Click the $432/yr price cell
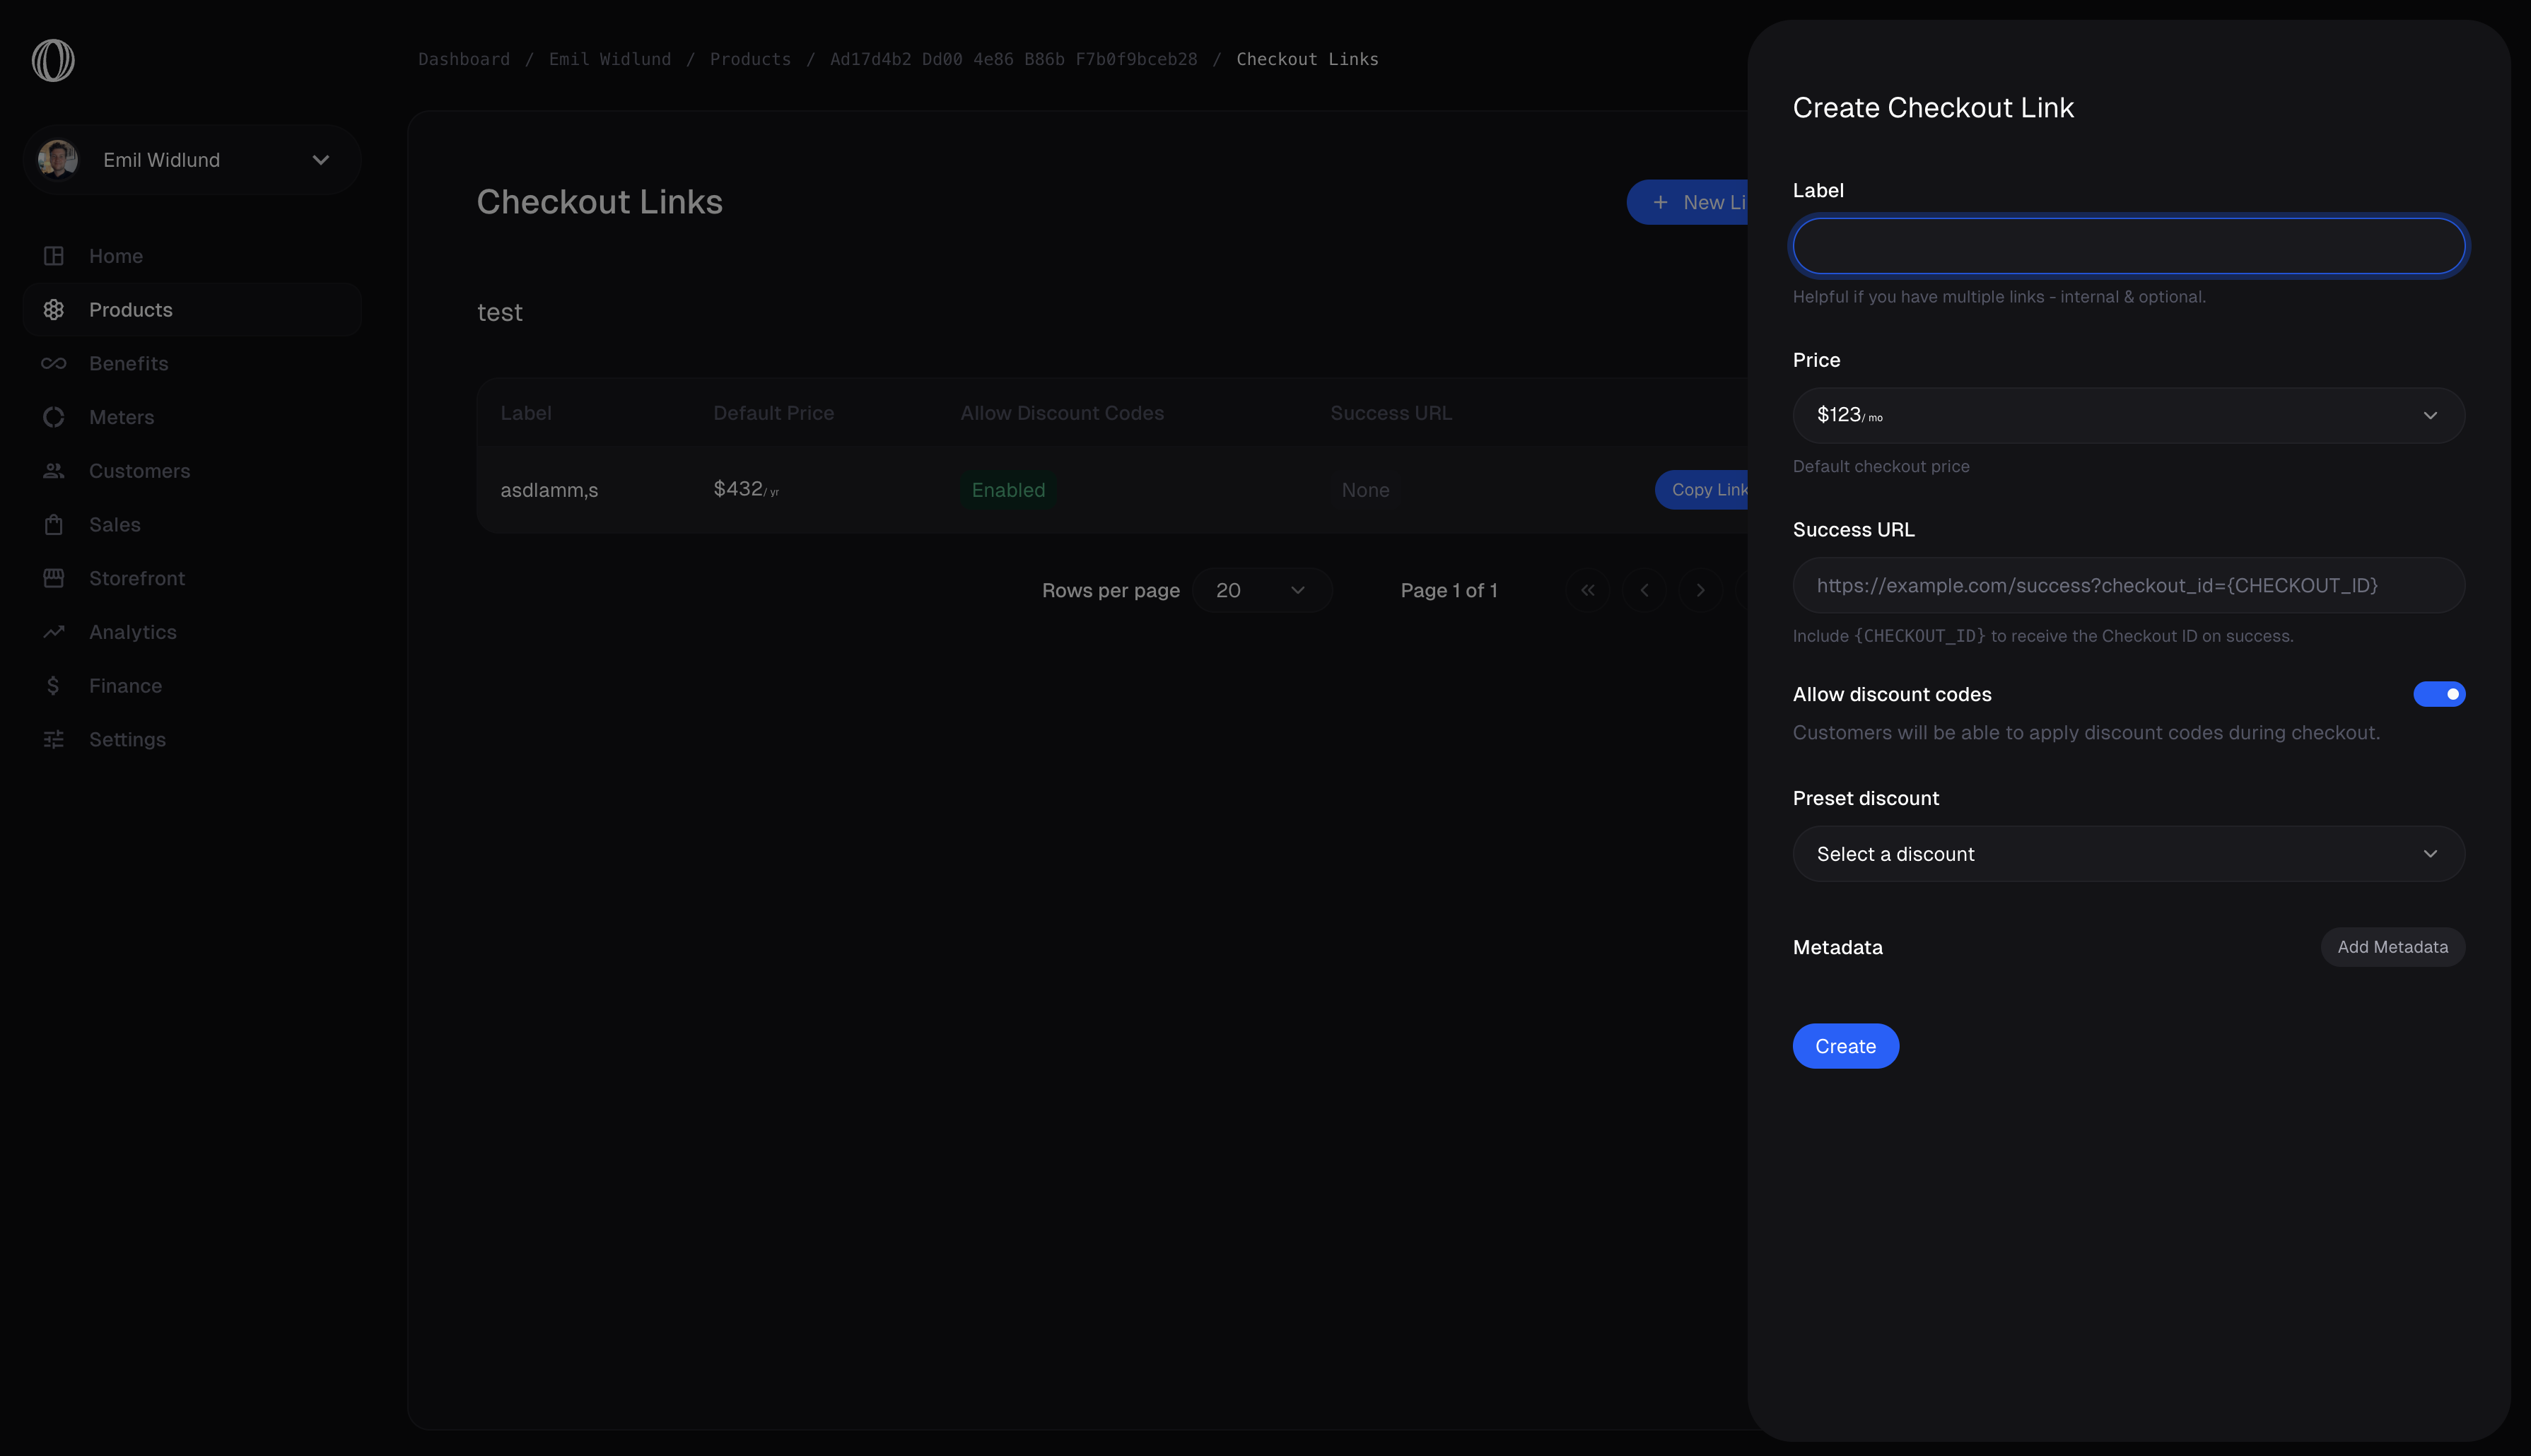The width and height of the screenshot is (2531, 1456). [746, 489]
